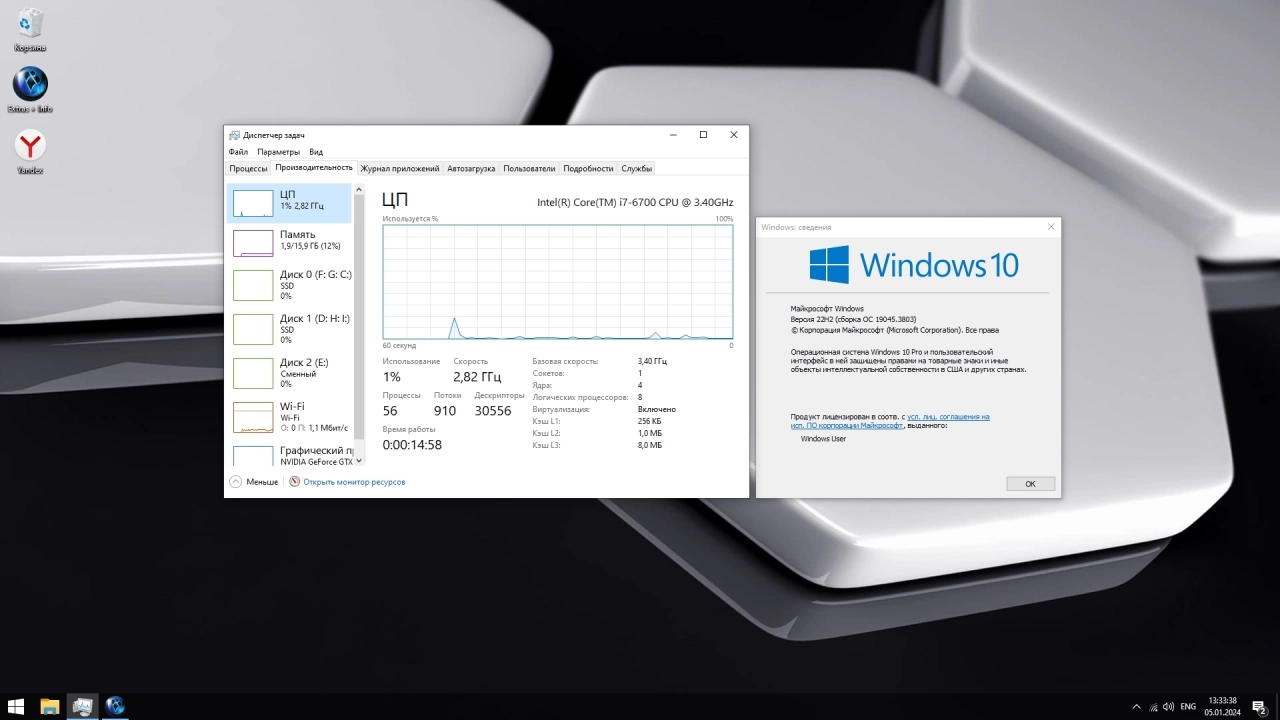Click the Версия 22H2 build text
The width and height of the screenshot is (1280, 720).
point(853,319)
